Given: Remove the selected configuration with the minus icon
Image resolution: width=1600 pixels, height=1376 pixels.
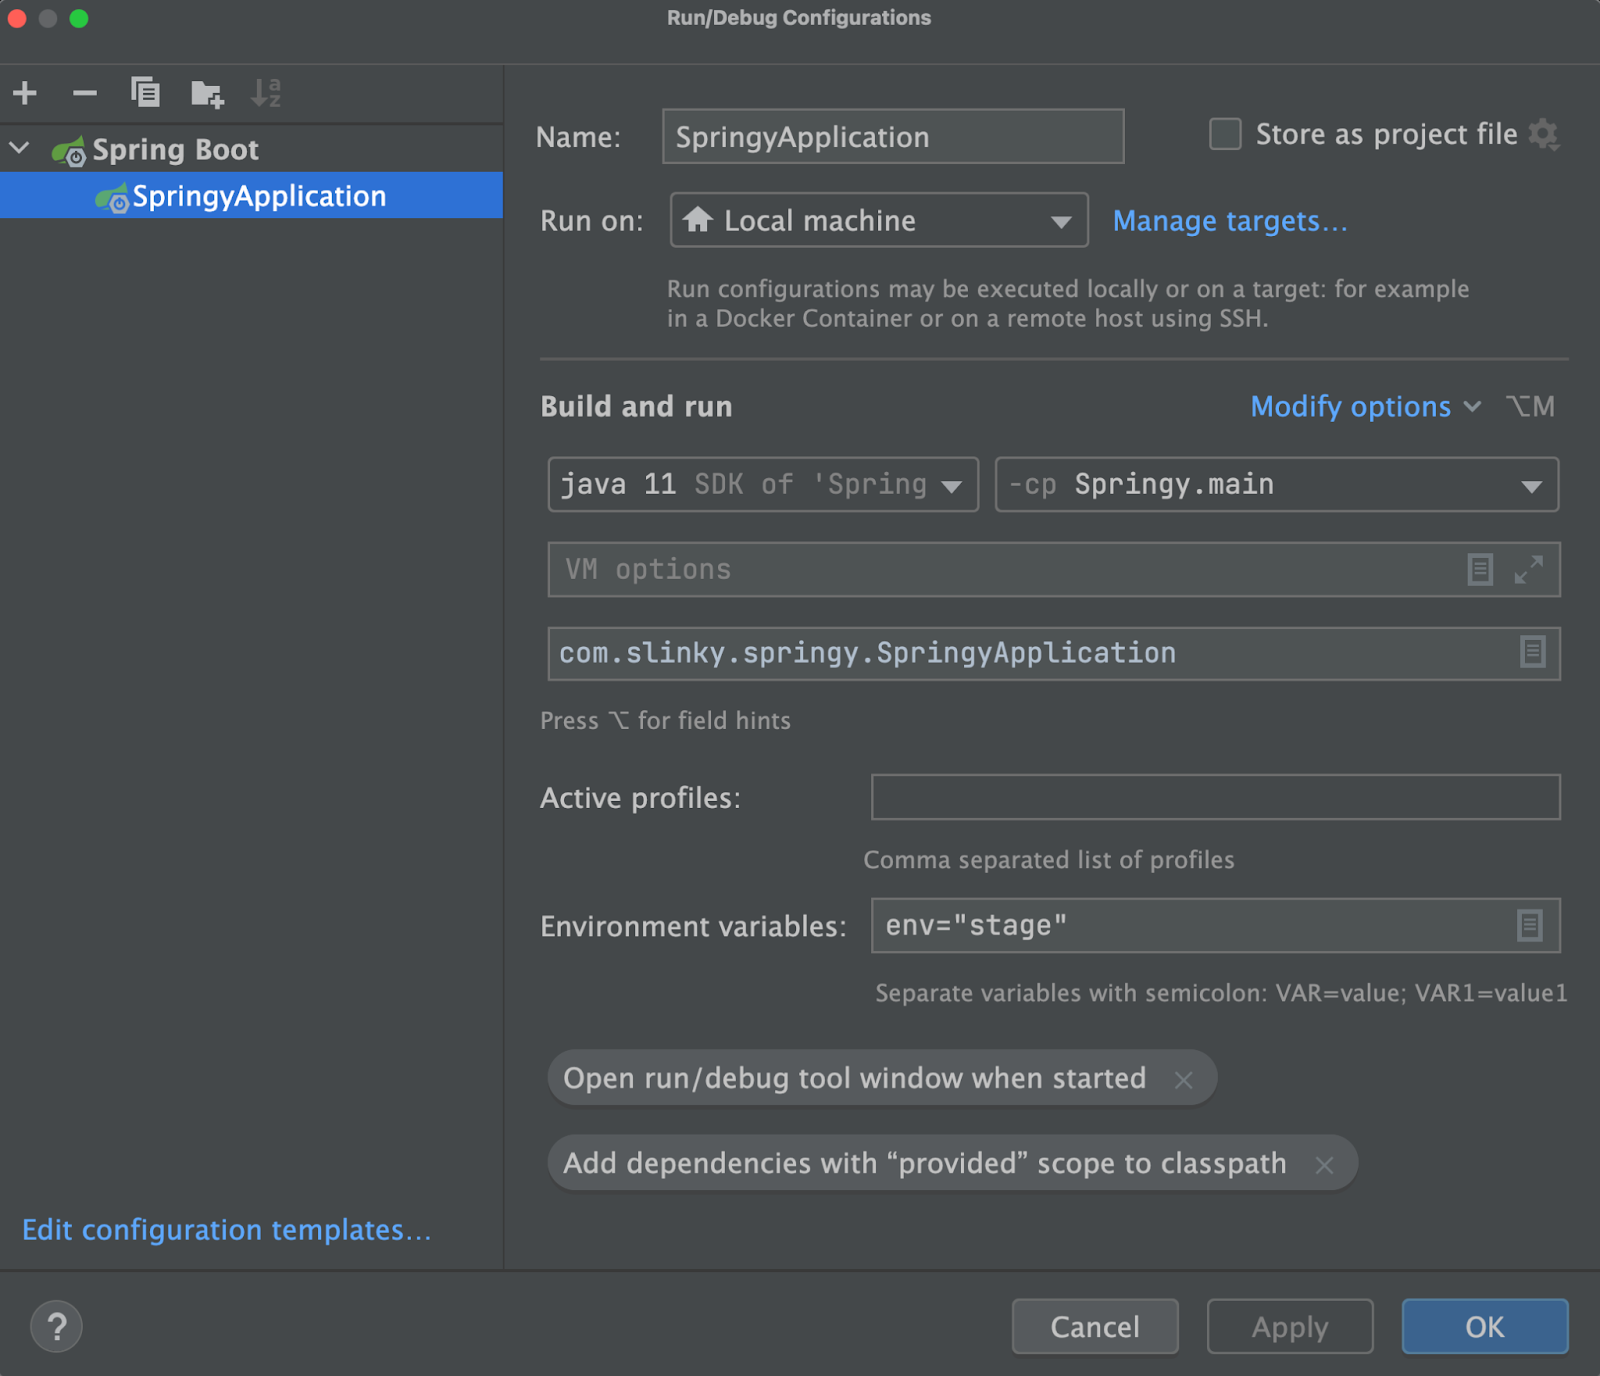Looking at the screenshot, I should 85,93.
